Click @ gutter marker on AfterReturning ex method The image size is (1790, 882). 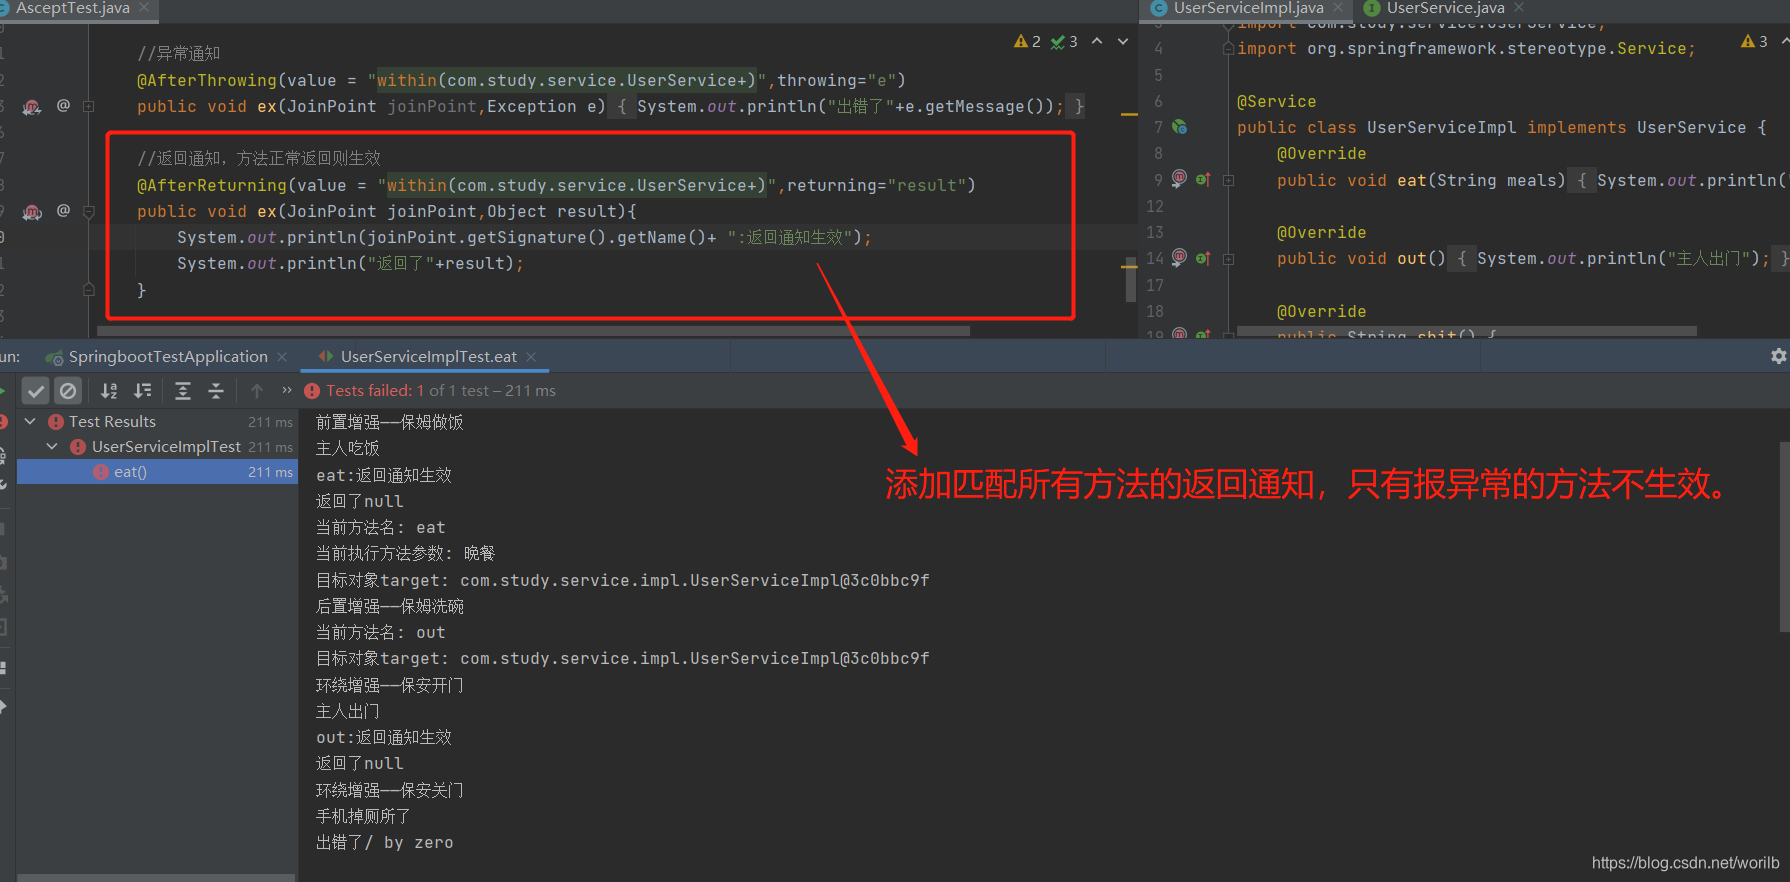pos(63,211)
